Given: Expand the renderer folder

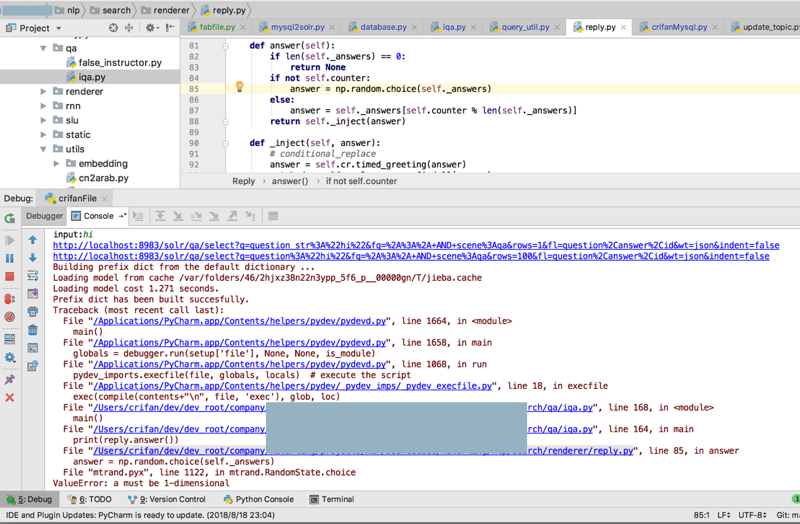Looking at the screenshot, I should pos(44,92).
